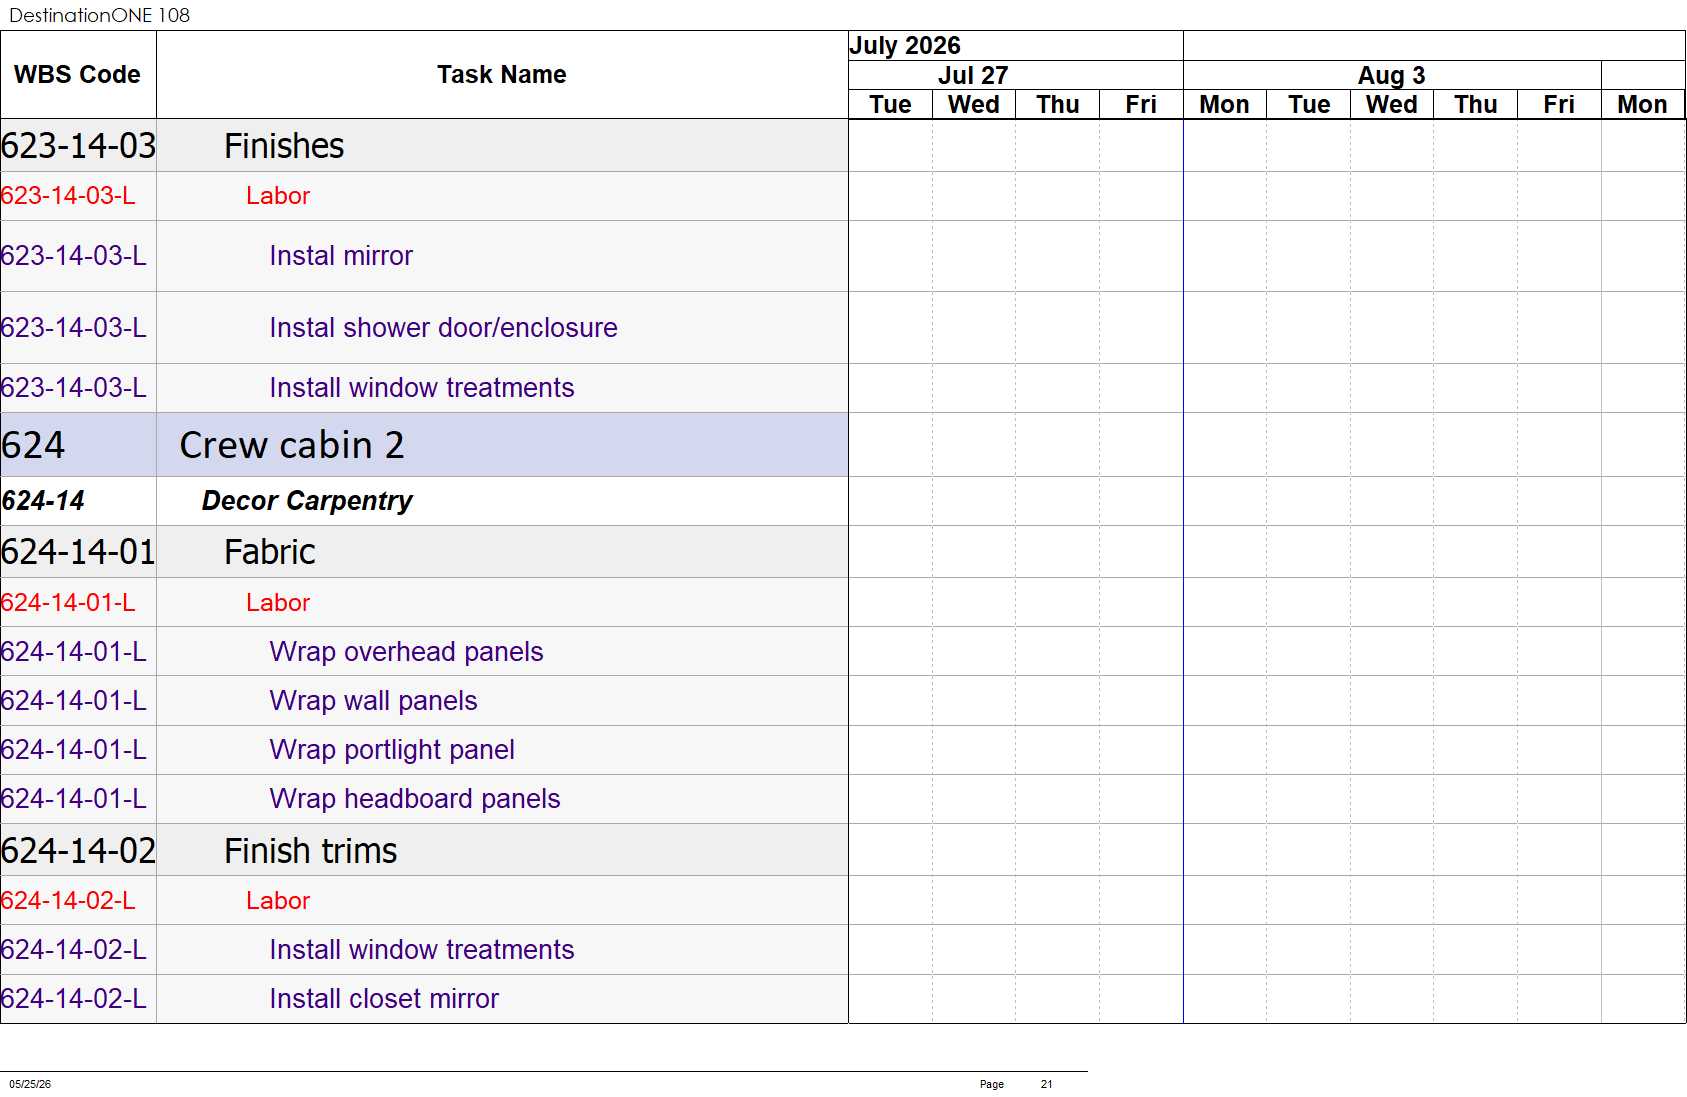Viewport: 1687px width, 1097px height.
Task: Select the Decor Carpentry task name
Action: click(x=307, y=501)
